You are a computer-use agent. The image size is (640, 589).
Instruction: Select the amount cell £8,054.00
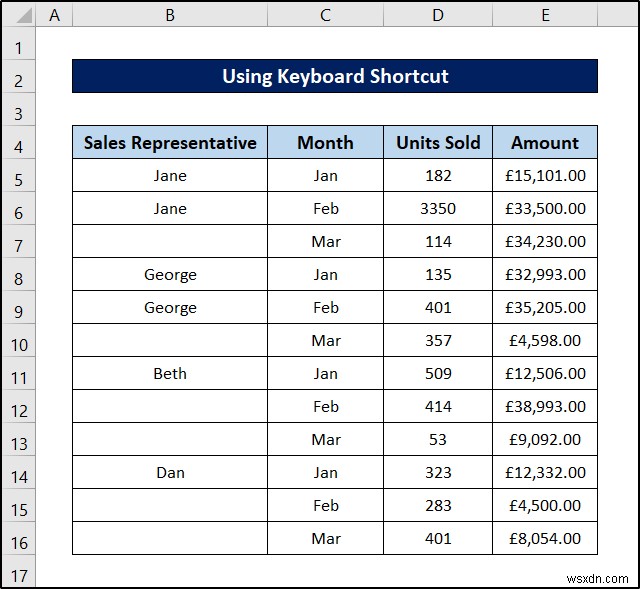(545, 539)
